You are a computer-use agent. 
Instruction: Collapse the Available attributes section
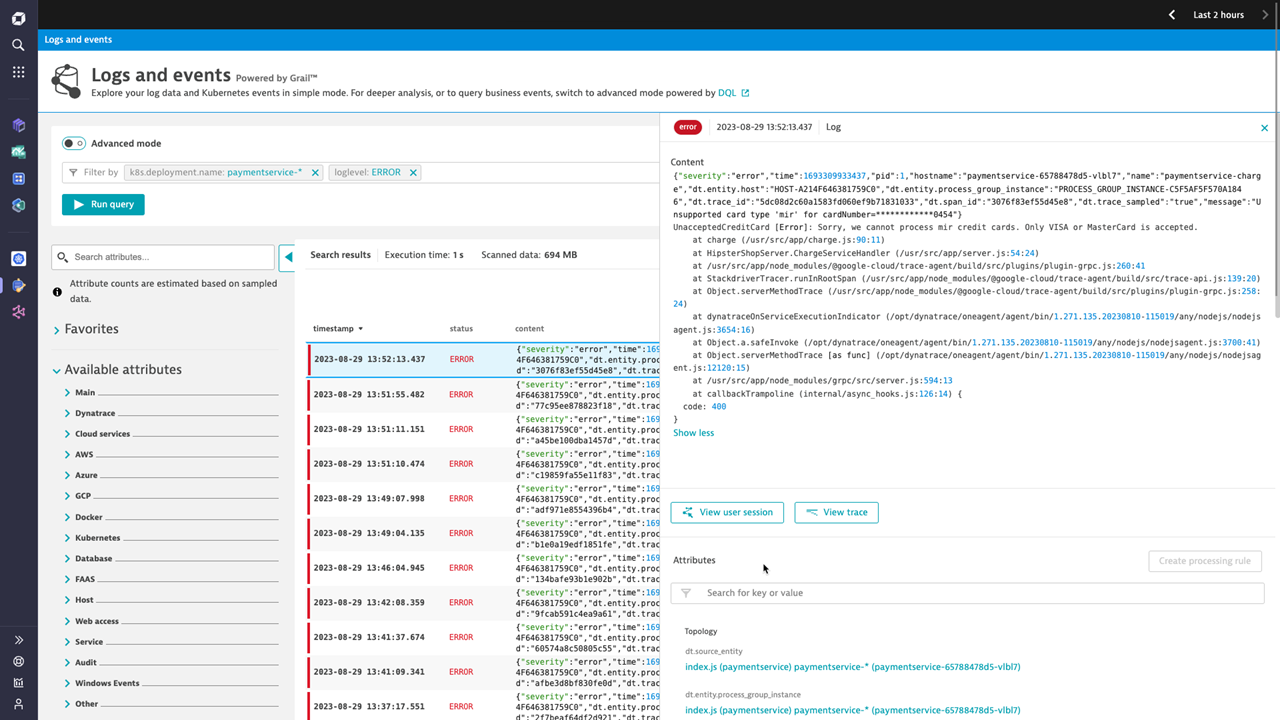pos(57,370)
